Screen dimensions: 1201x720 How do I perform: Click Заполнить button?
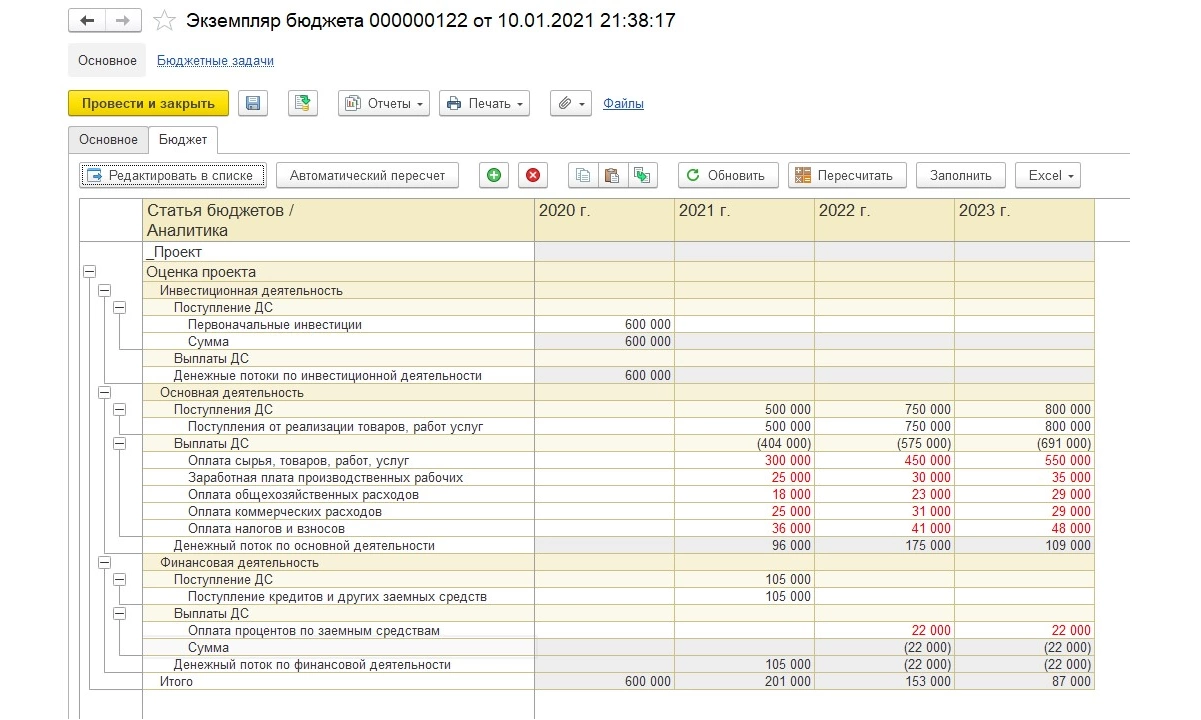pos(960,175)
